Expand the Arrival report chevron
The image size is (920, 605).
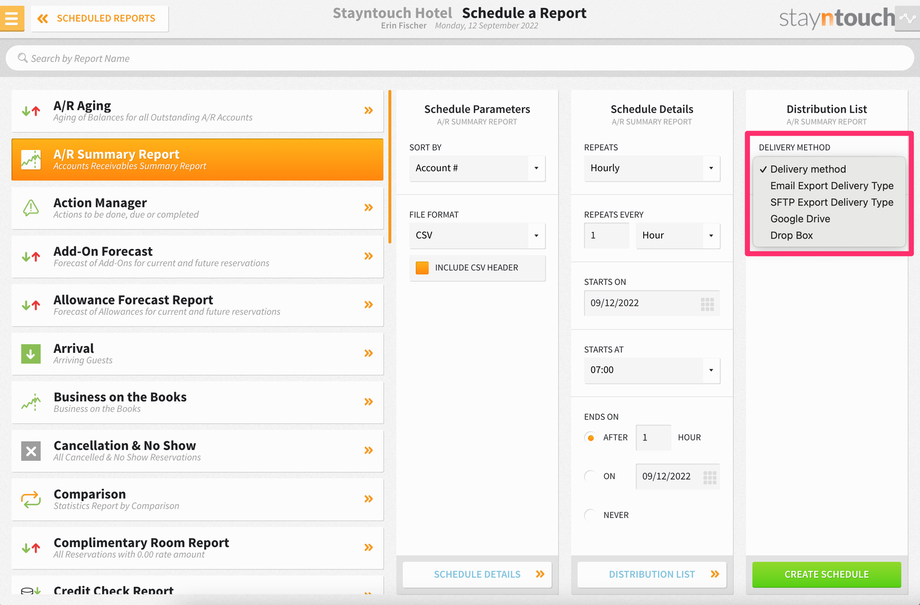point(368,353)
